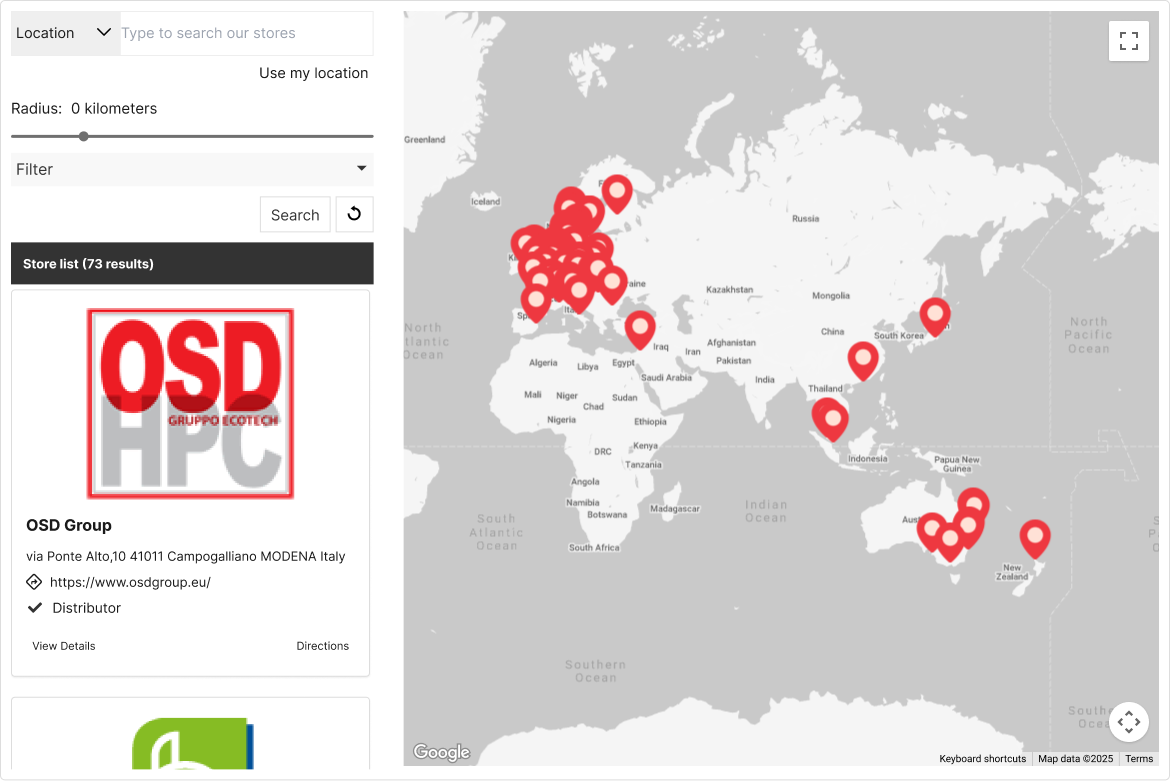Click the map camera pan control

point(1129,721)
